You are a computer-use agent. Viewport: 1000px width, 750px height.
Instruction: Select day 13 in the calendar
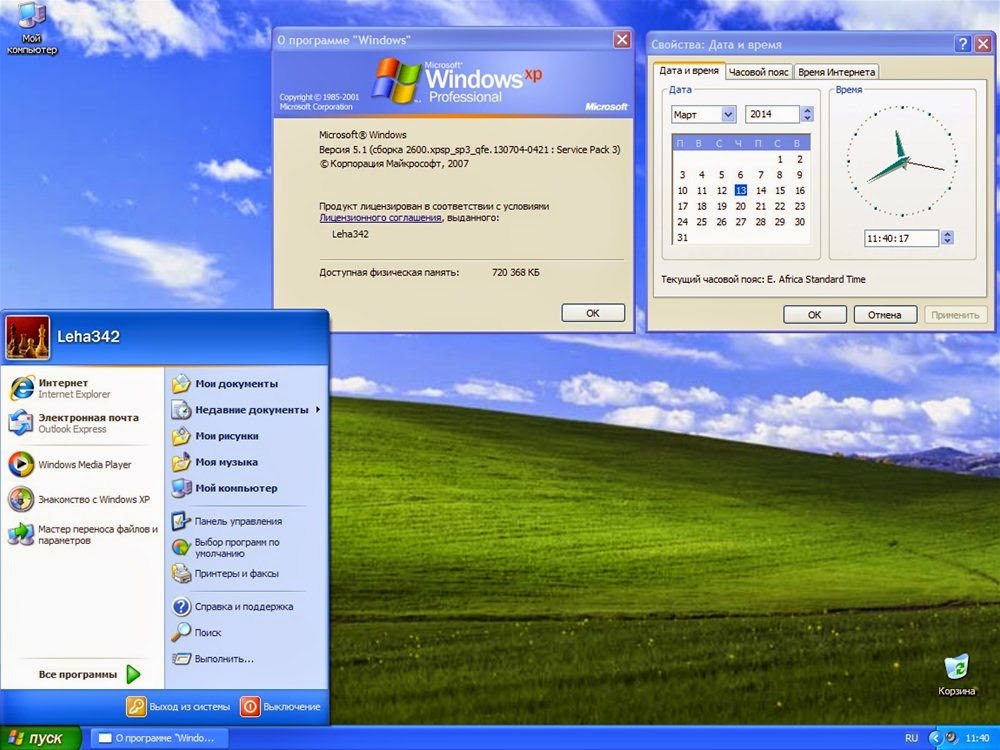coord(740,191)
